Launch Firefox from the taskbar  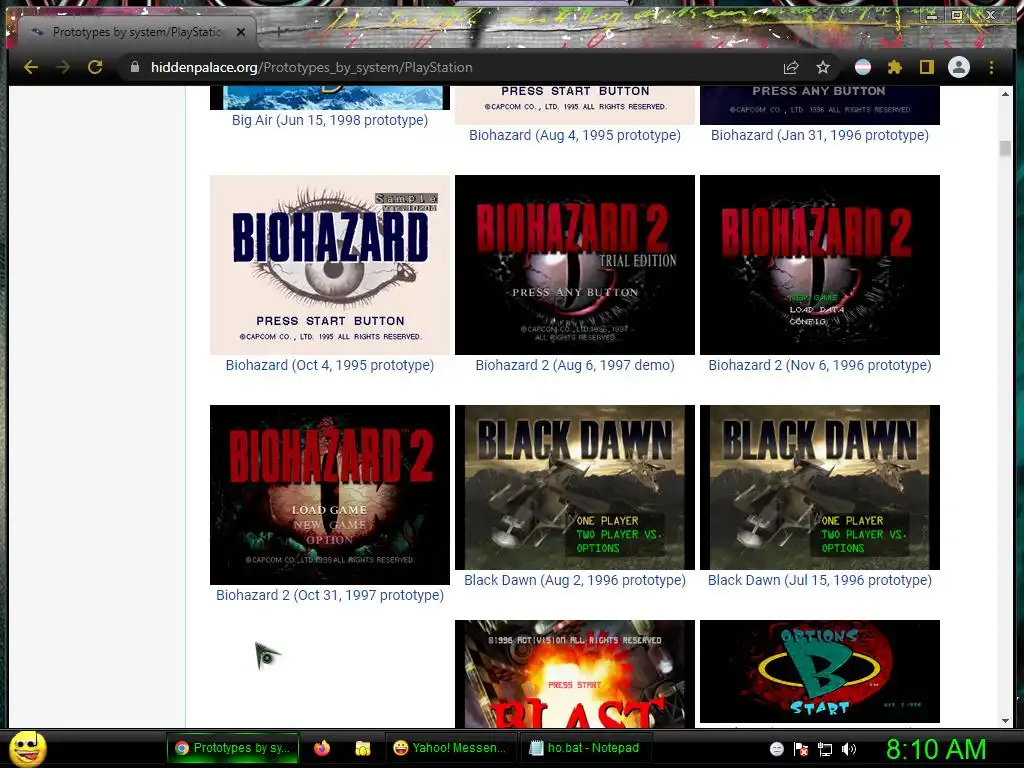pos(322,748)
